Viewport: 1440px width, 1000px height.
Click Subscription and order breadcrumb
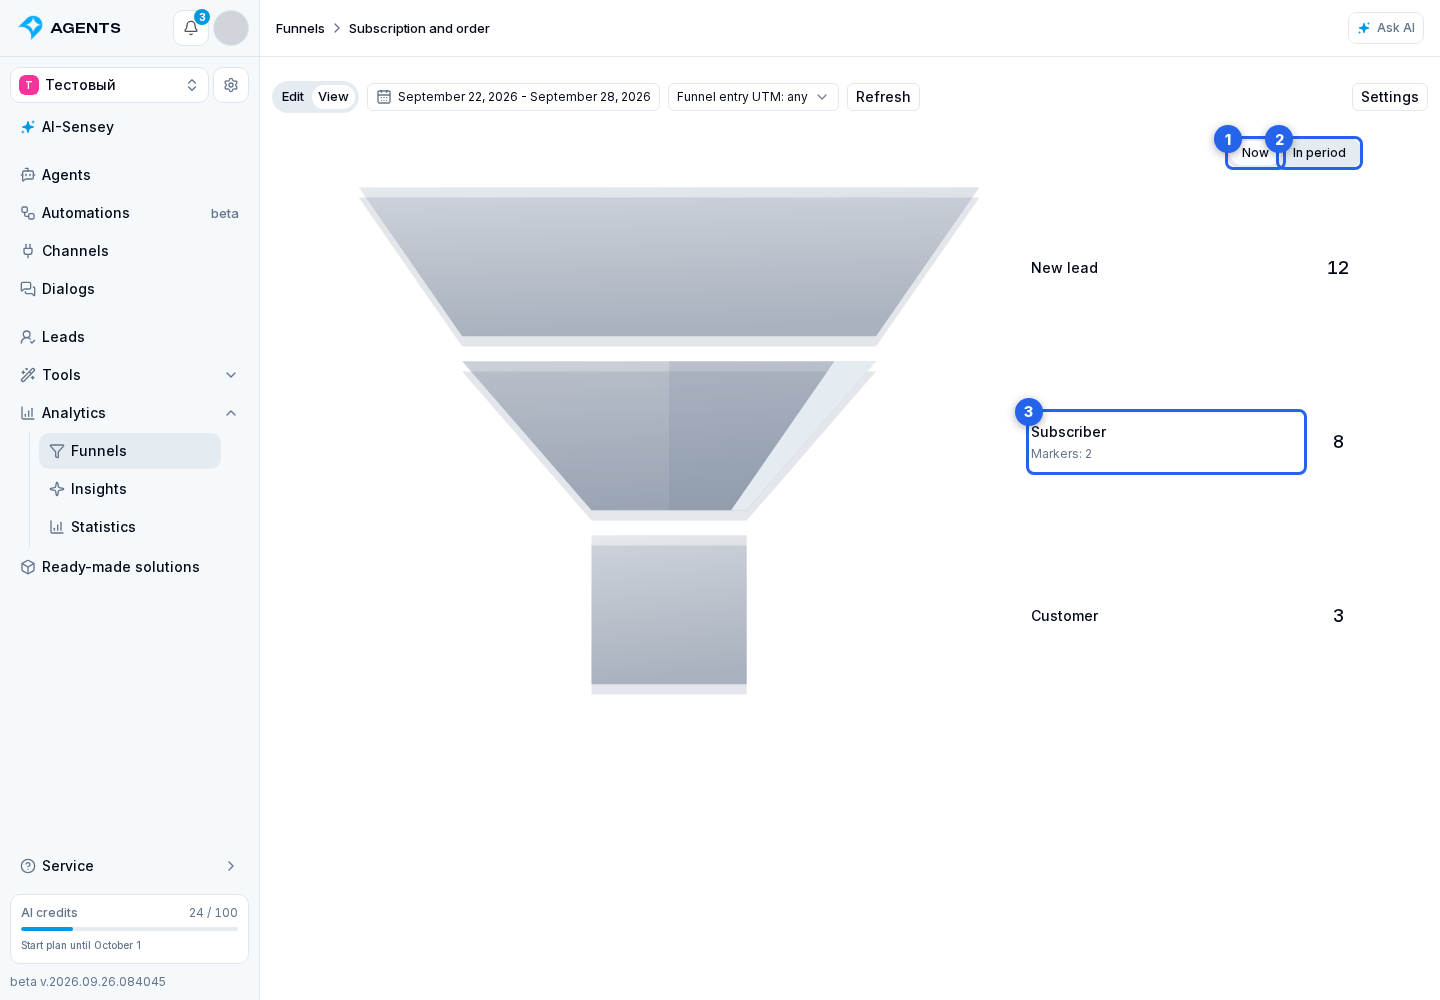(x=419, y=28)
